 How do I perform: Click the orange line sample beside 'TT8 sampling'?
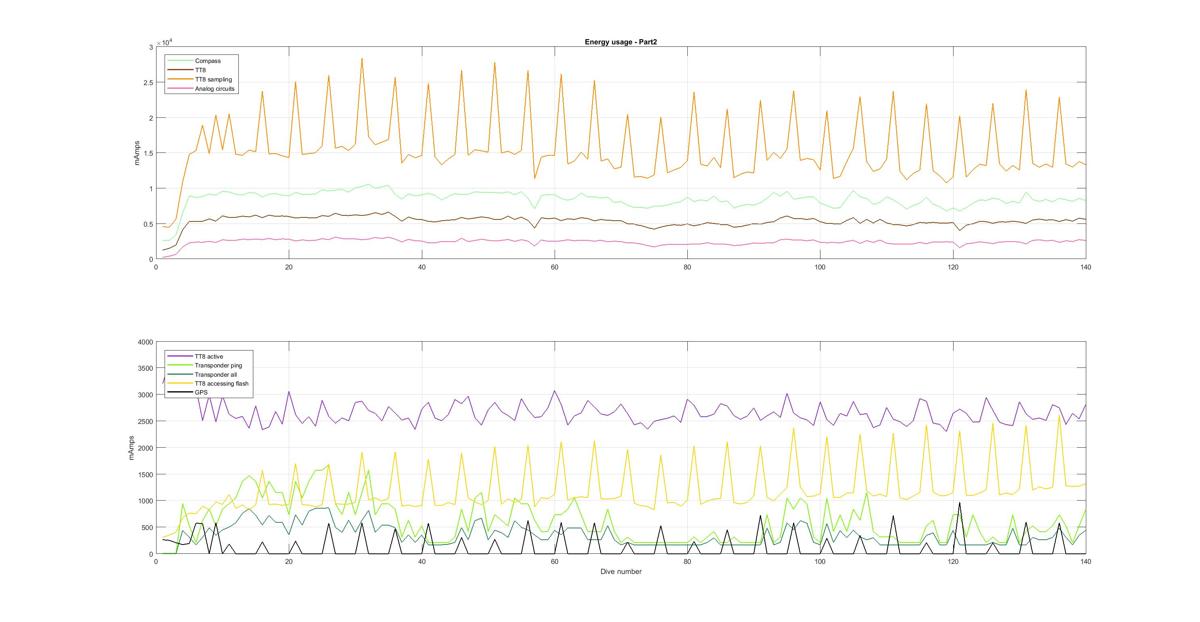pos(180,79)
